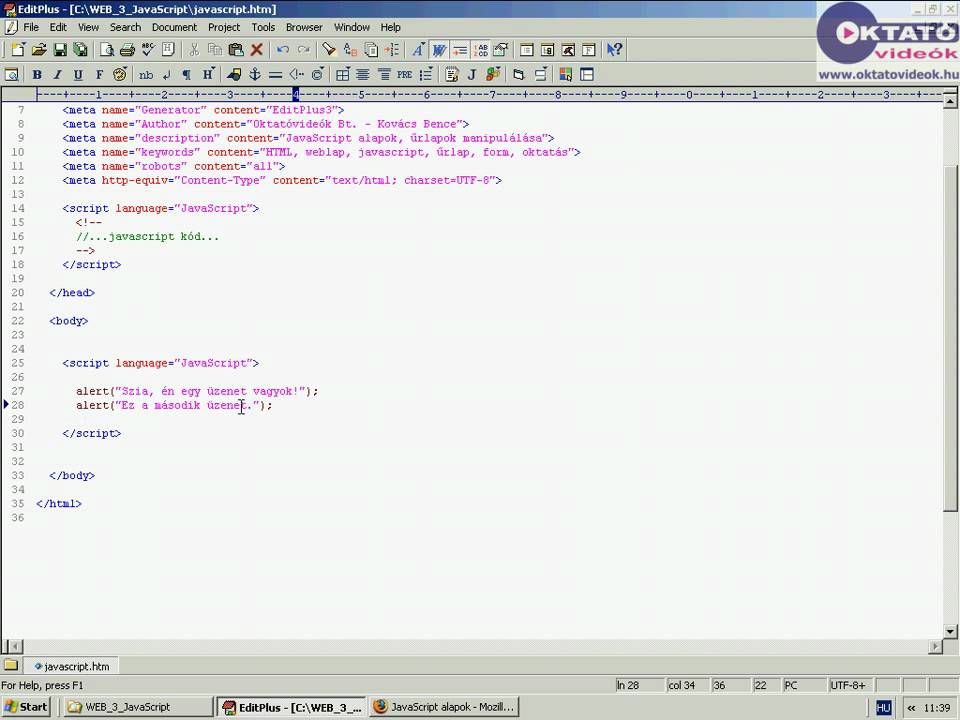Click the Center alignment icon
Image resolution: width=960 pixels, height=720 pixels.
pos(363,75)
